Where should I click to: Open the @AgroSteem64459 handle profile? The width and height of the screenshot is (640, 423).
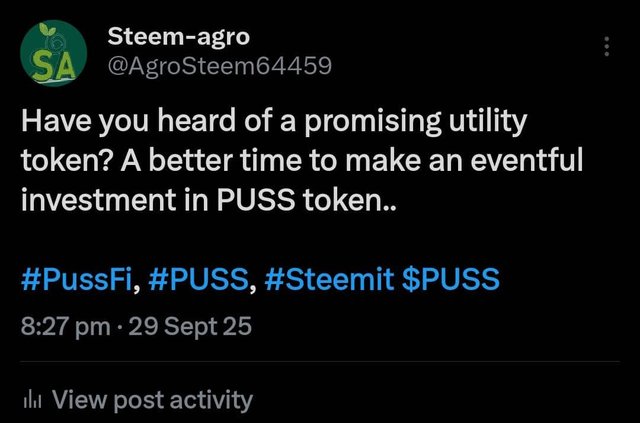[218, 67]
